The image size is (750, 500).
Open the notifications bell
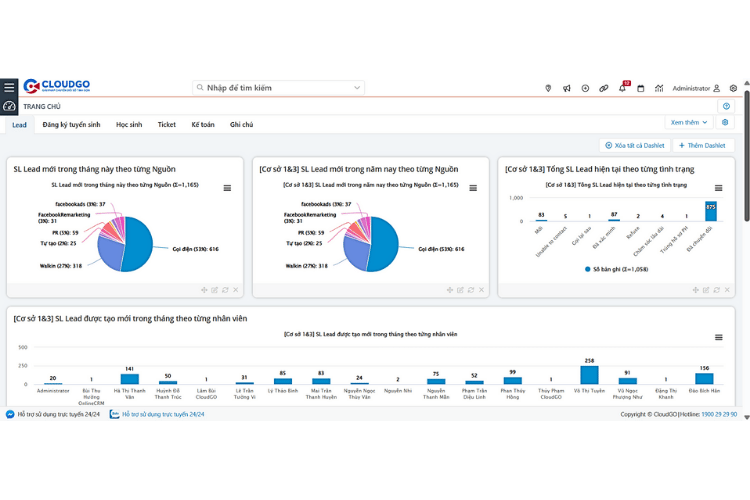pyautogui.click(x=622, y=88)
